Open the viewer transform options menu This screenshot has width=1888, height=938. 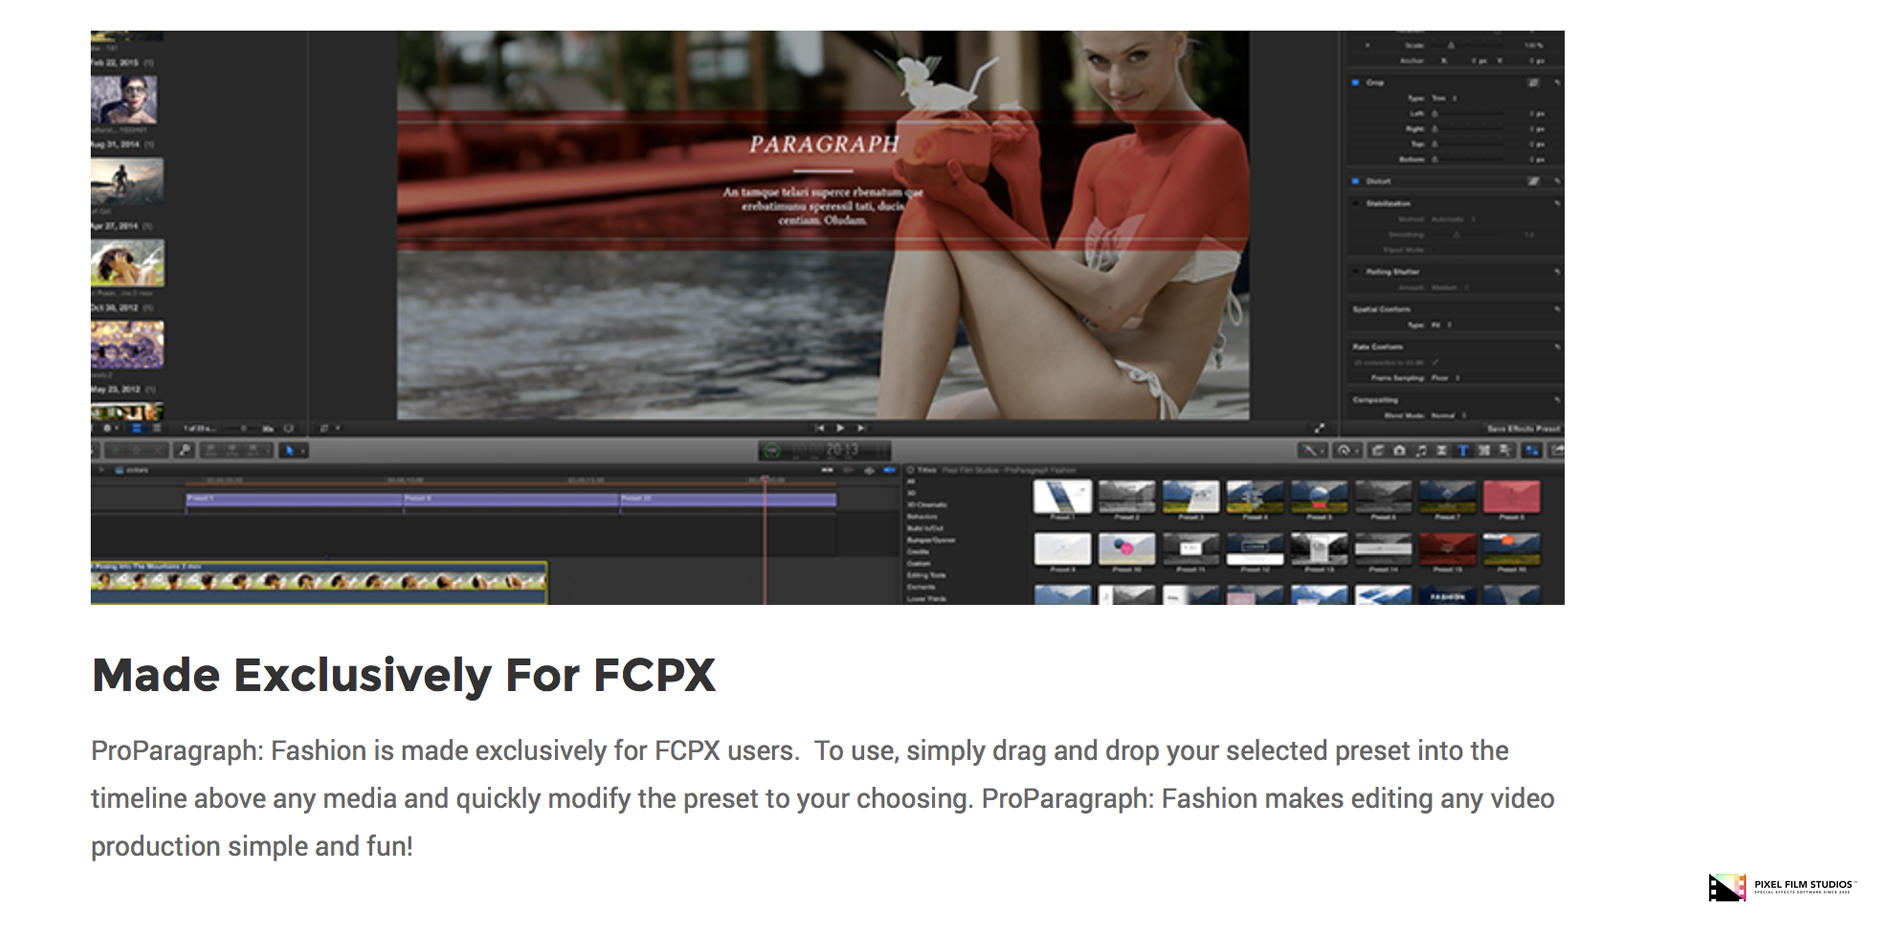pyautogui.click(x=327, y=428)
